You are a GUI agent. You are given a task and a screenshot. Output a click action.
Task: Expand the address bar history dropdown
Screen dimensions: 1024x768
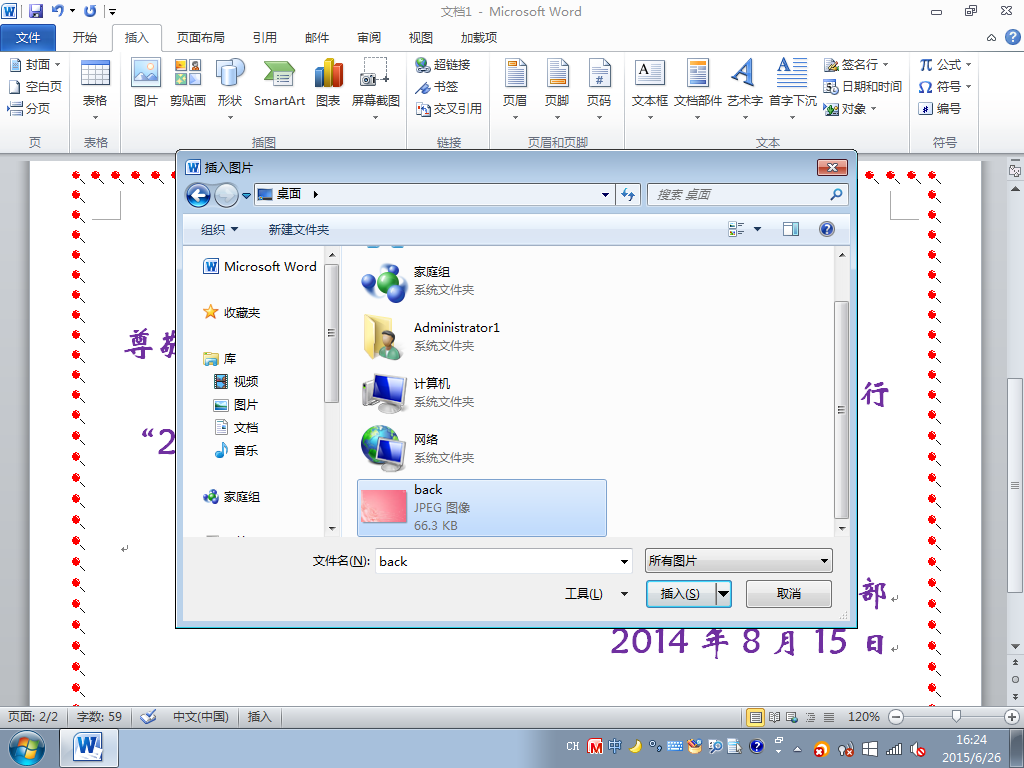click(605, 195)
